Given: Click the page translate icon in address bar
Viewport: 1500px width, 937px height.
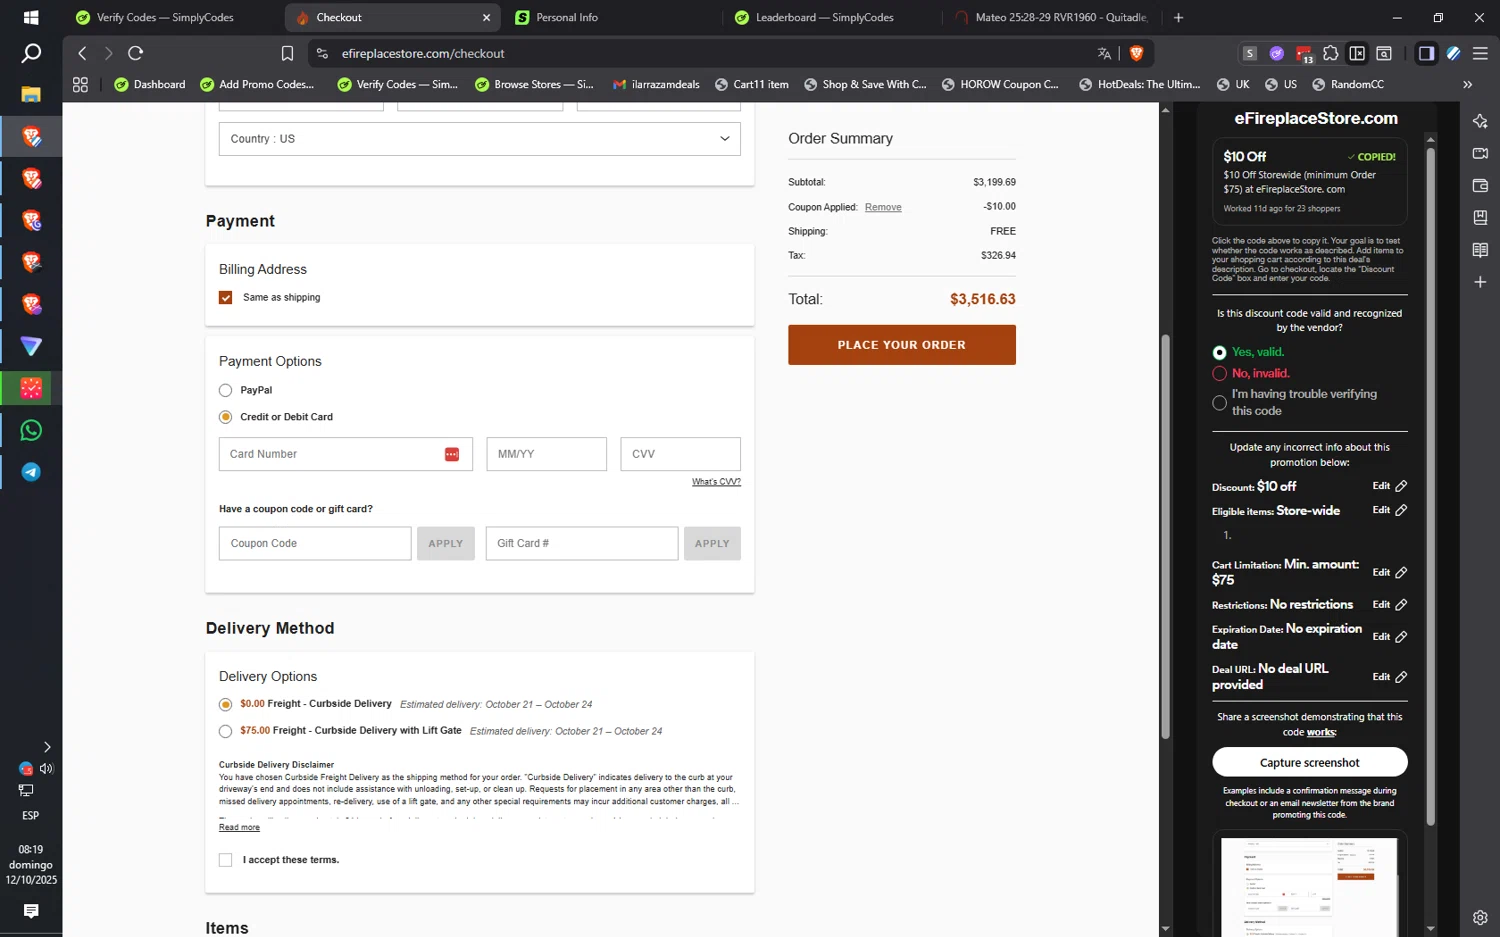Looking at the screenshot, I should [1104, 53].
